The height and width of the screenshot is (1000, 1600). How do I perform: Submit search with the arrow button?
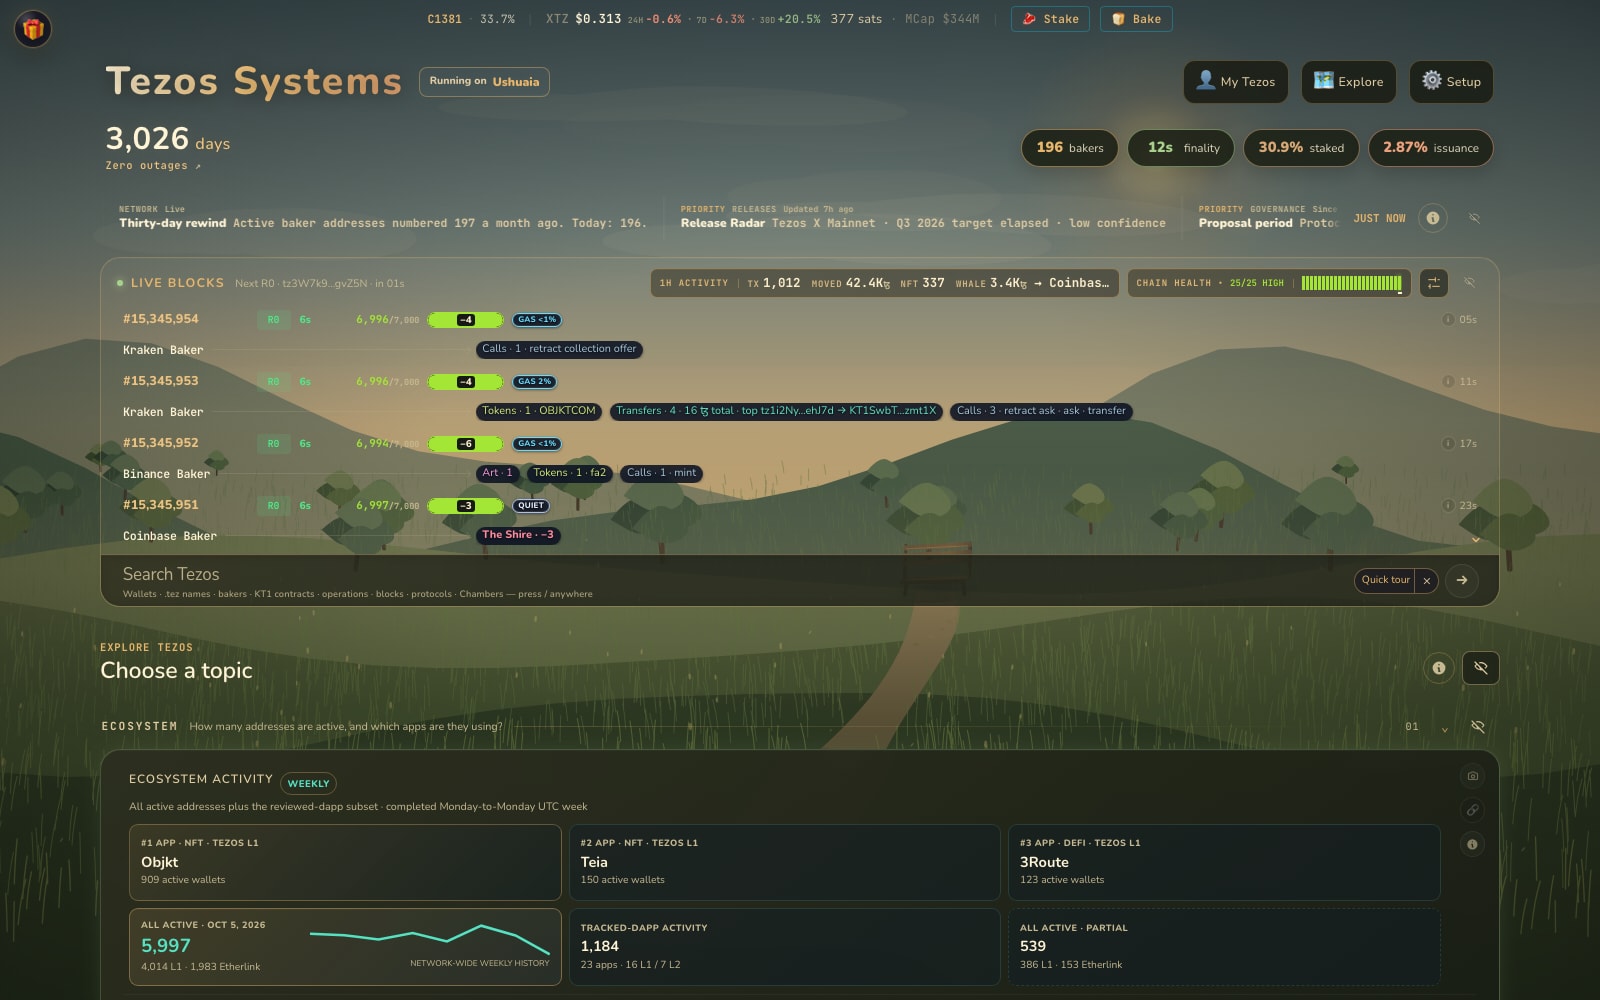tap(1462, 580)
